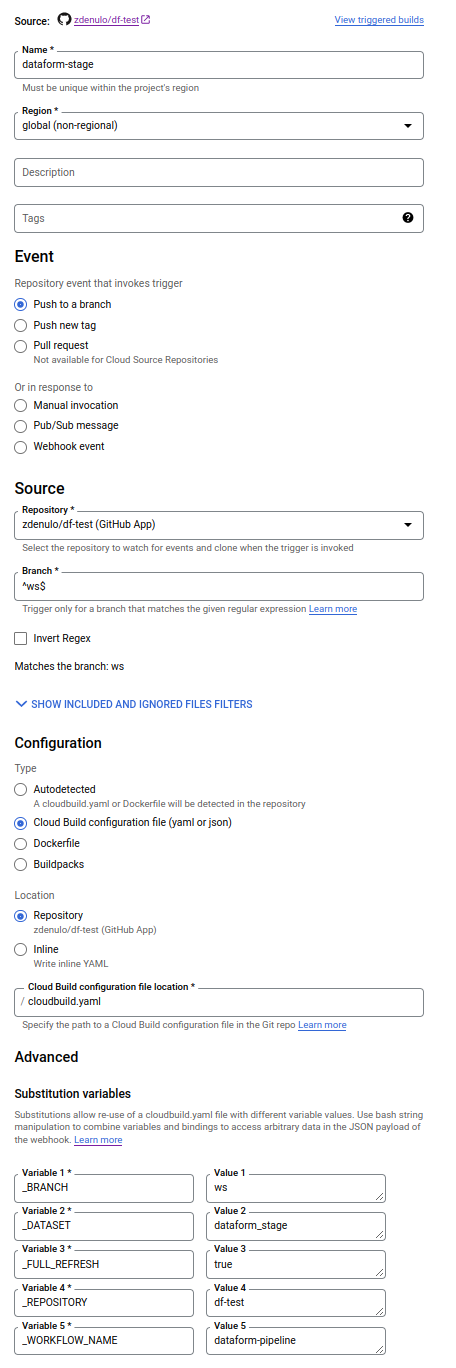The image size is (456, 1368).
Task: Click Learn more under Substitution variables description
Action: pyautogui.click(x=98, y=1140)
